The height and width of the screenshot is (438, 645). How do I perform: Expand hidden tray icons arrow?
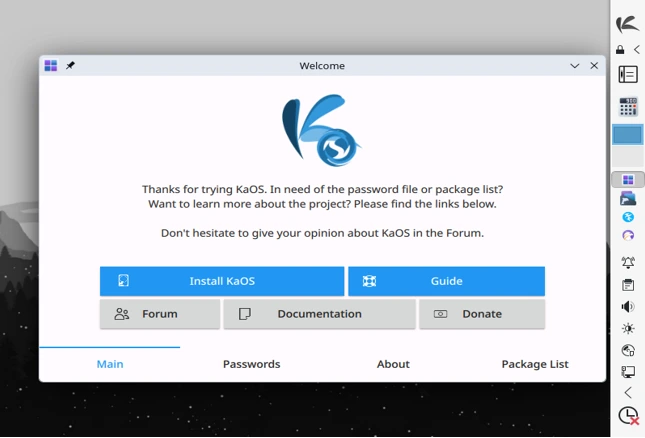click(628, 393)
